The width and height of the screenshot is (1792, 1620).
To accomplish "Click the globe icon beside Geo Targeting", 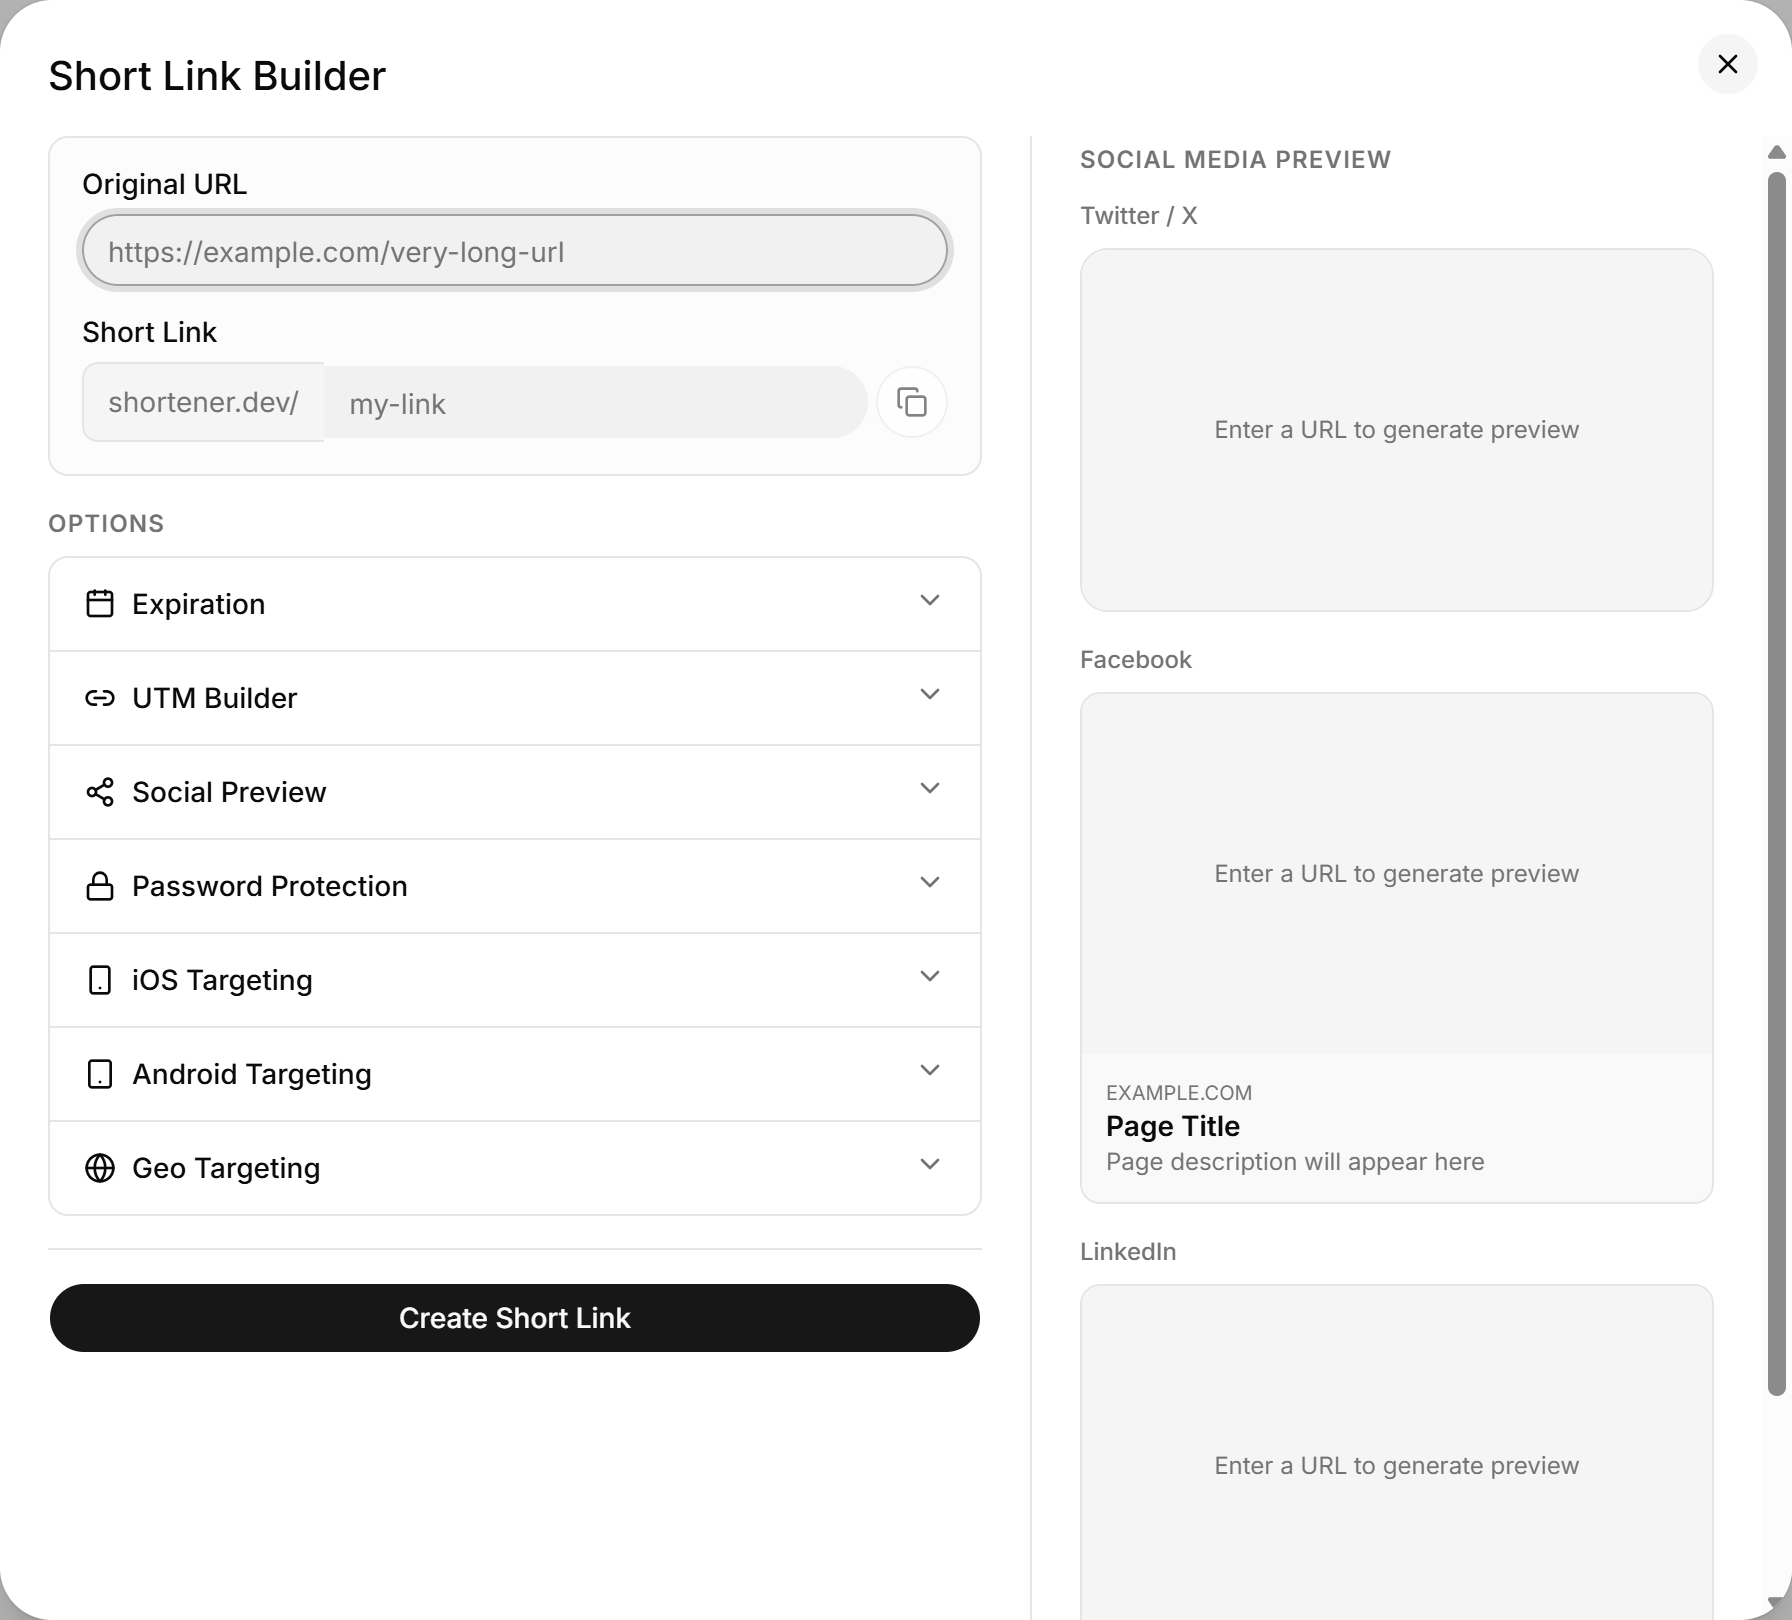I will coord(100,1168).
